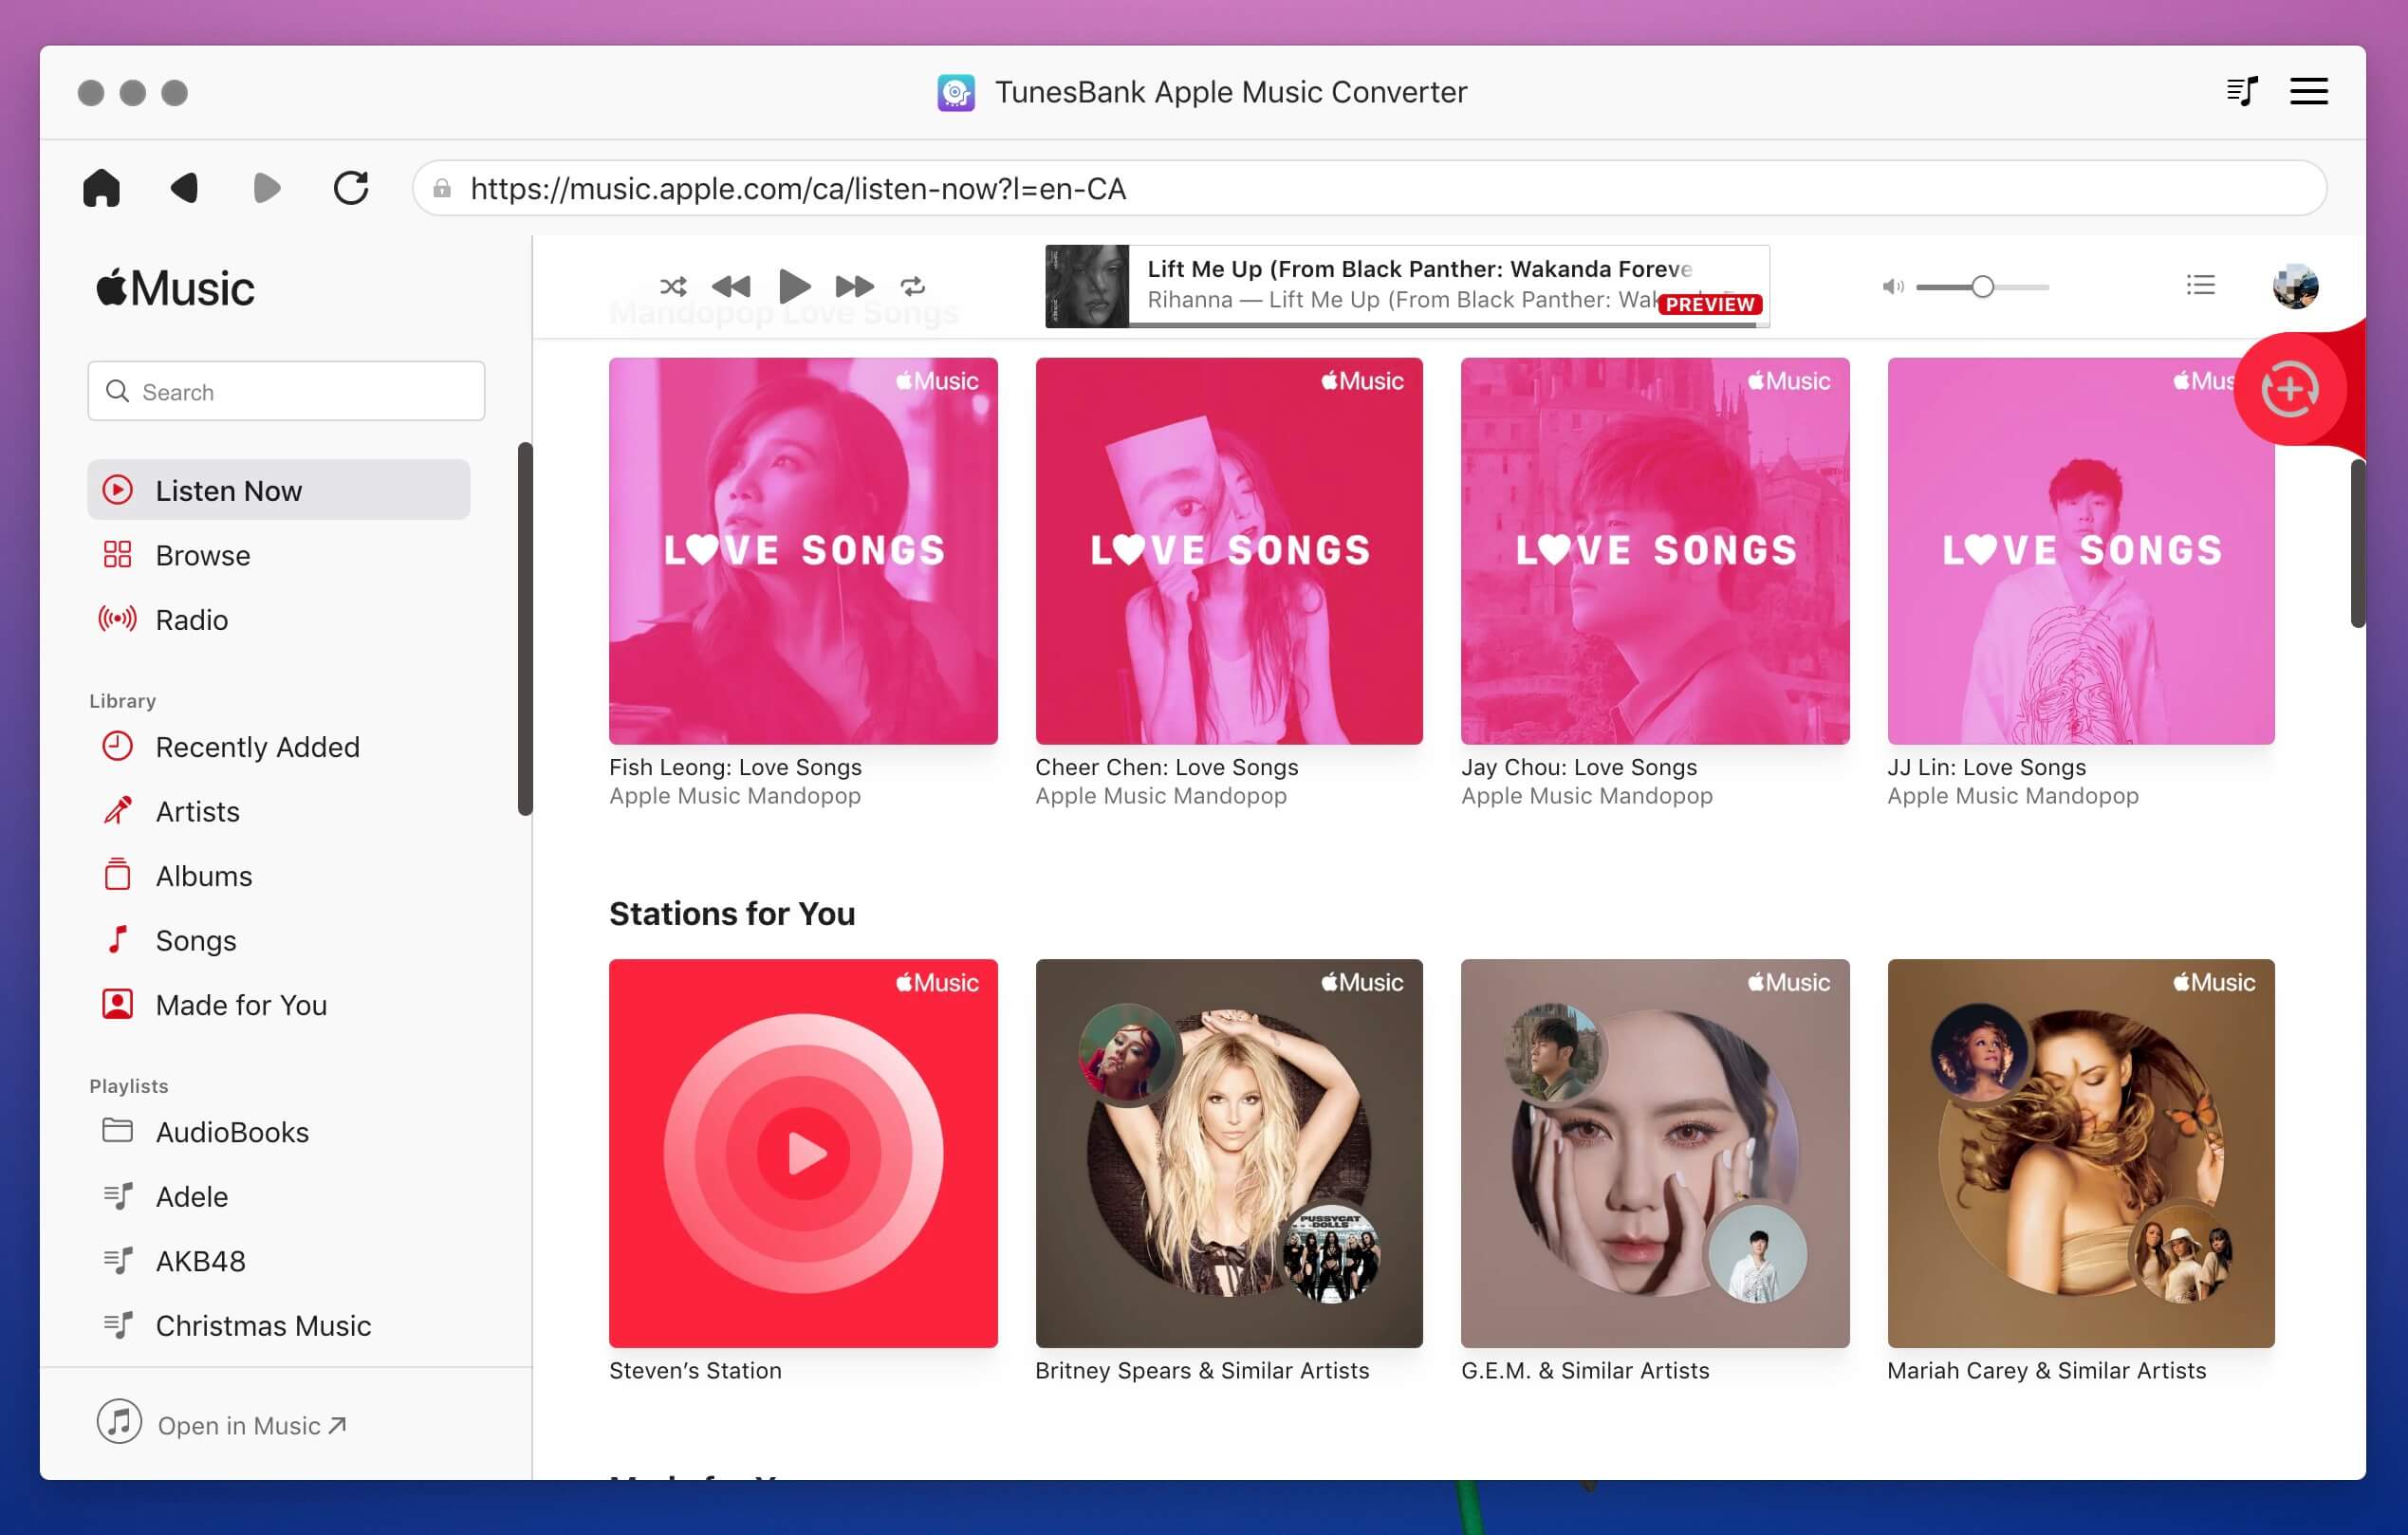This screenshot has width=2408, height=1535.
Task: Open the Browse section in sidebar
Action: [203, 555]
